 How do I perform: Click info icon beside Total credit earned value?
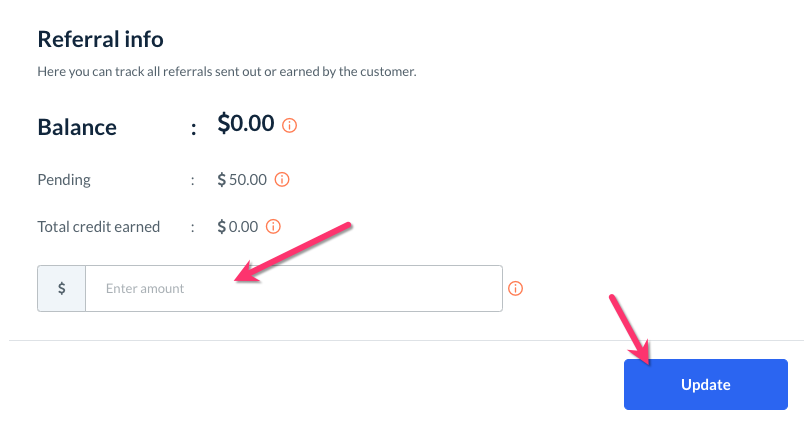click(273, 227)
